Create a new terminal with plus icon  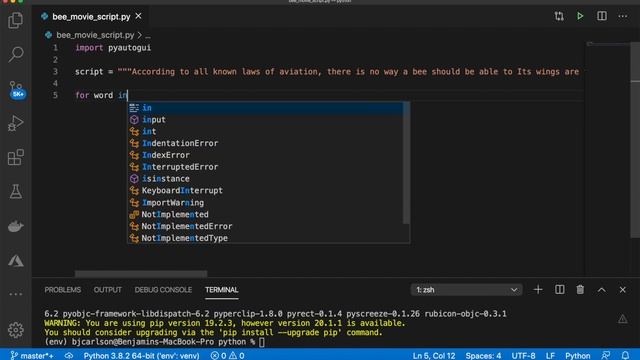tap(538, 290)
